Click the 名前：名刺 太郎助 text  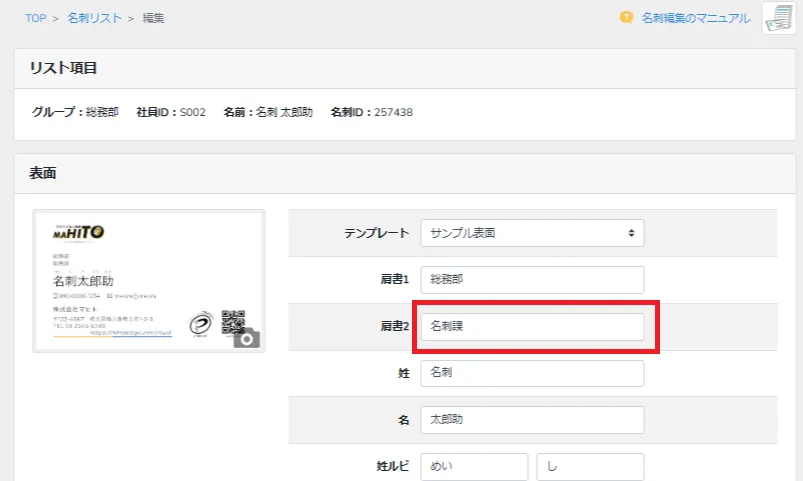268,112
